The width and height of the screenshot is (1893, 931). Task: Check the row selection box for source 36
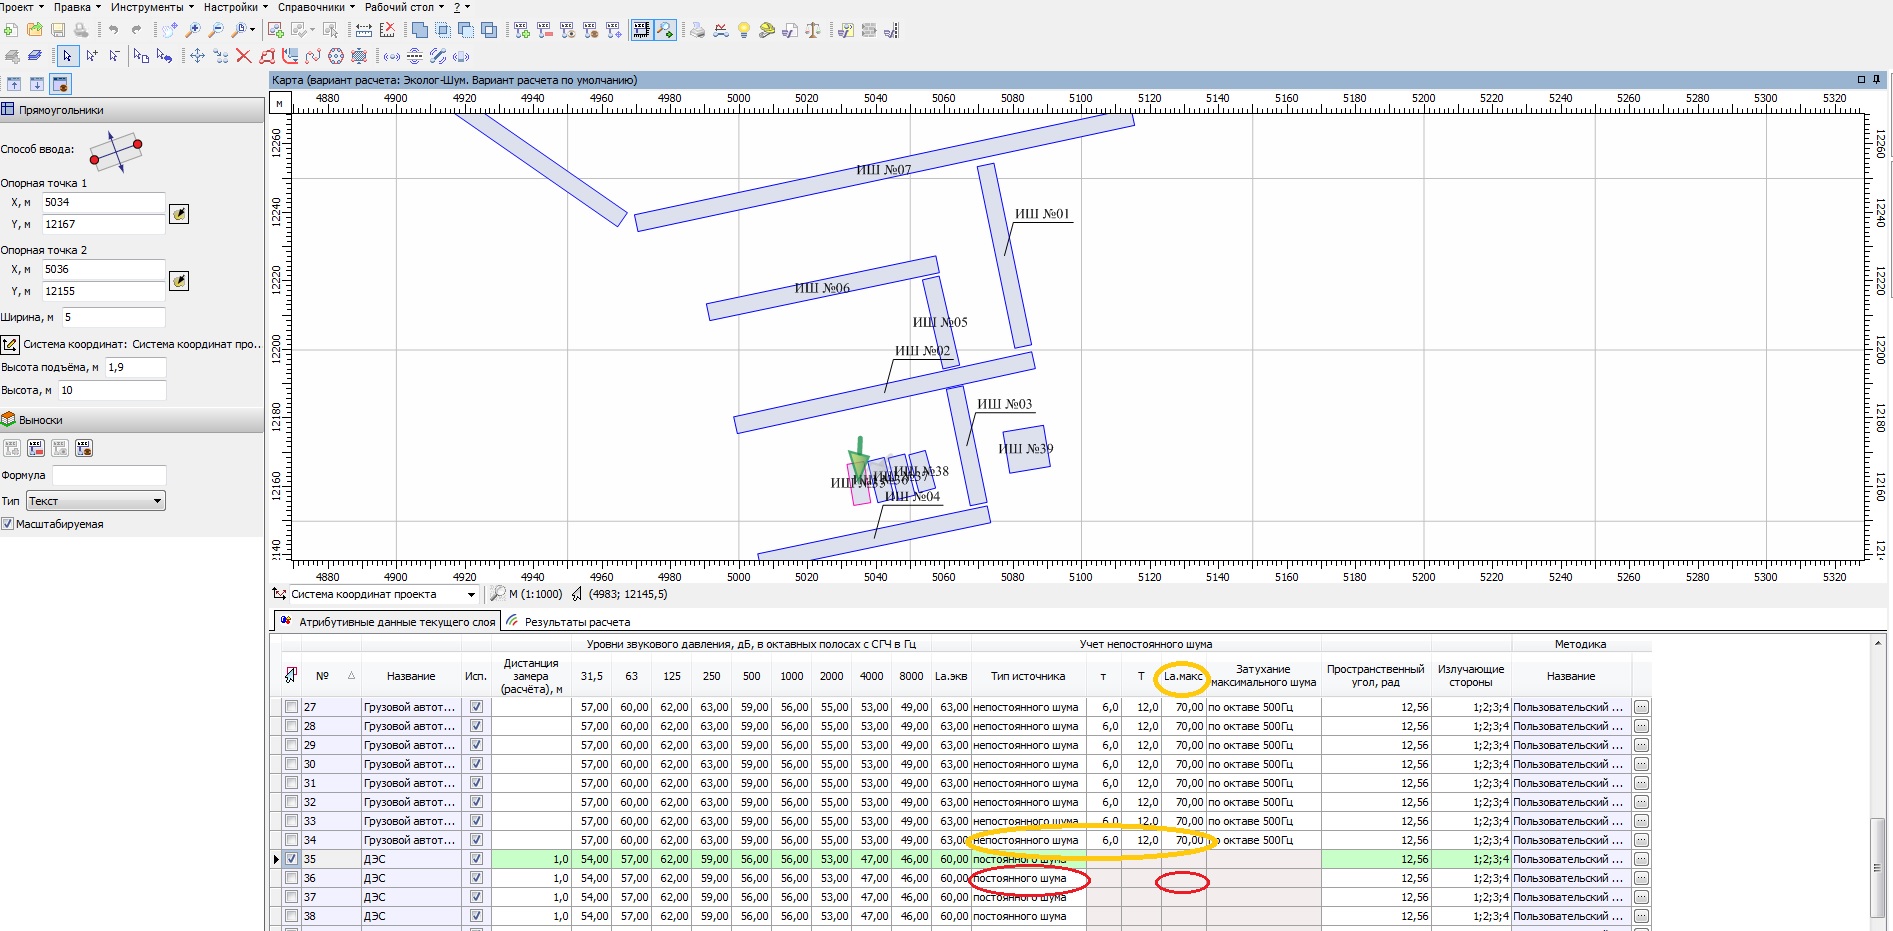click(x=291, y=878)
